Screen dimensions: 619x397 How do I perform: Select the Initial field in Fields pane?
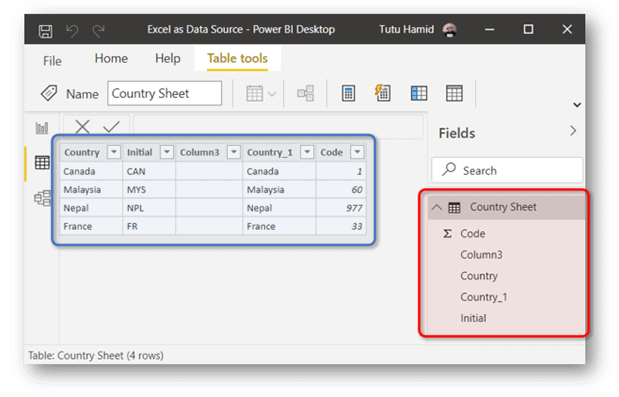[473, 318]
